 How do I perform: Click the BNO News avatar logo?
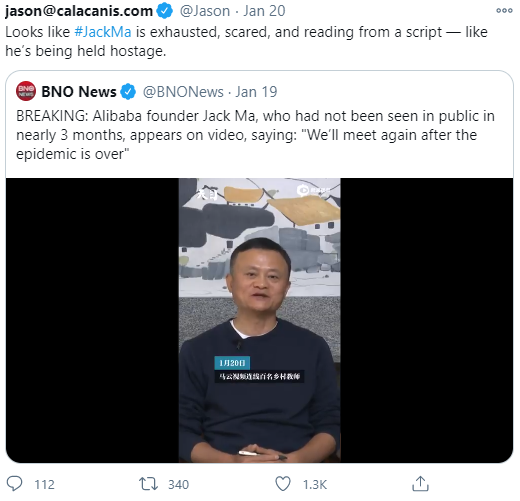[x=26, y=91]
